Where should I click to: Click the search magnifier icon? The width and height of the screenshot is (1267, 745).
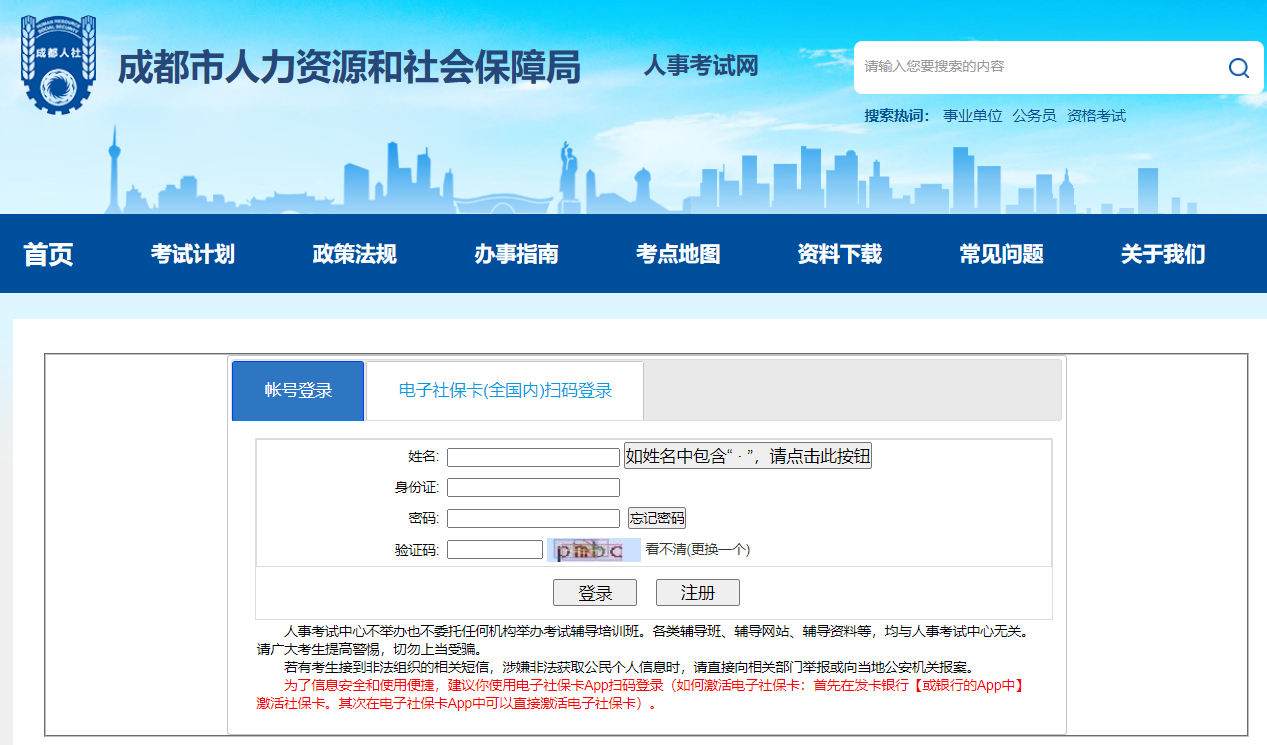[x=1238, y=68]
